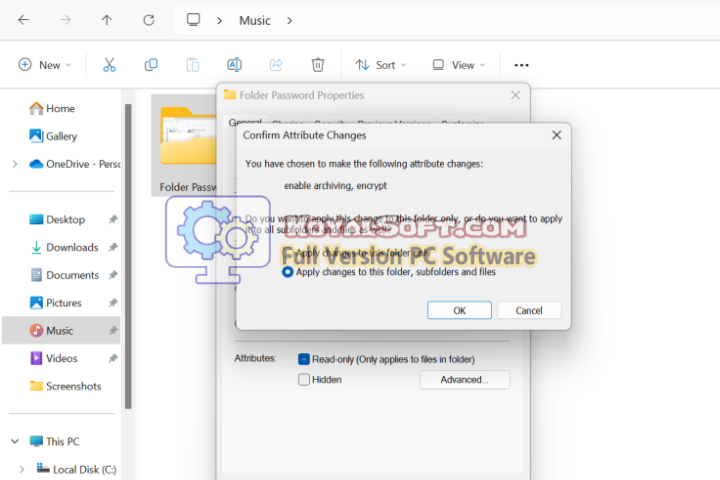
Task: Close the Folder Password Properties window
Action: (516, 95)
